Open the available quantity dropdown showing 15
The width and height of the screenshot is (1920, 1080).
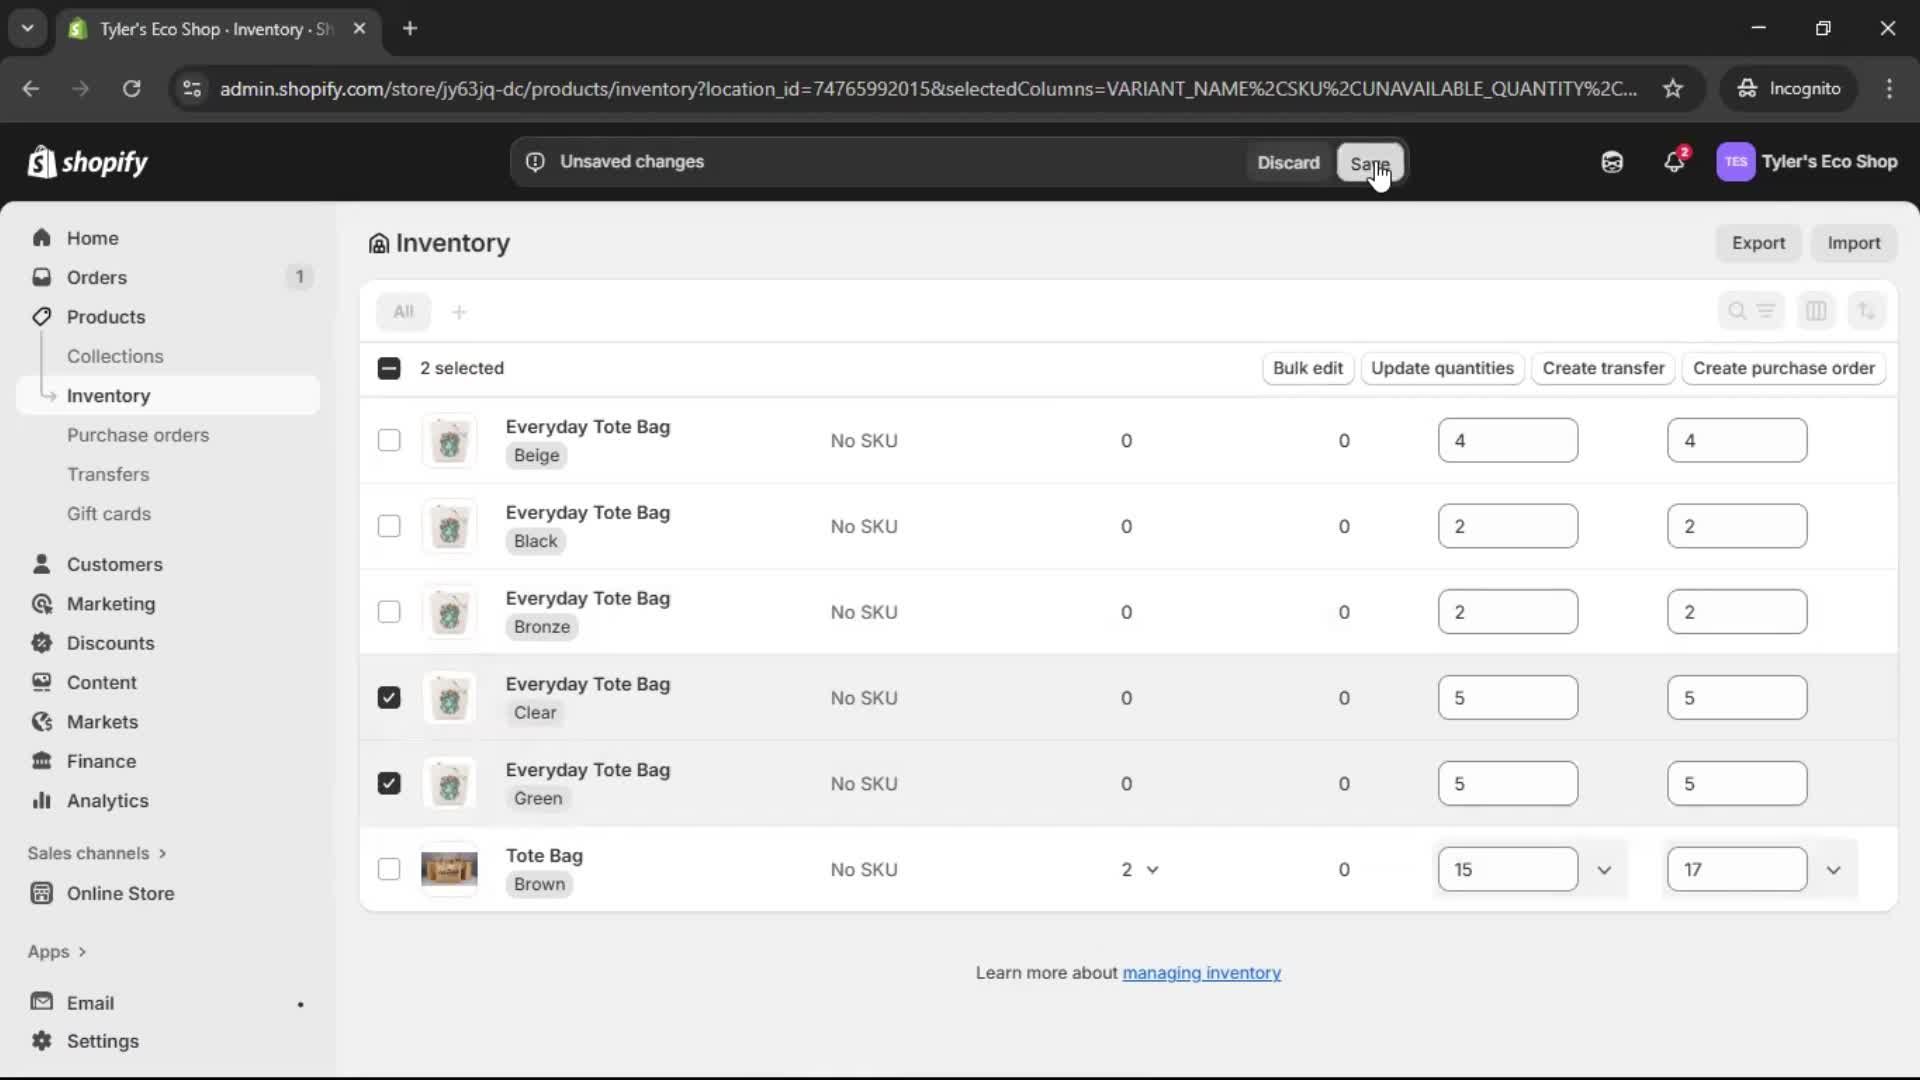tap(1605, 869)
